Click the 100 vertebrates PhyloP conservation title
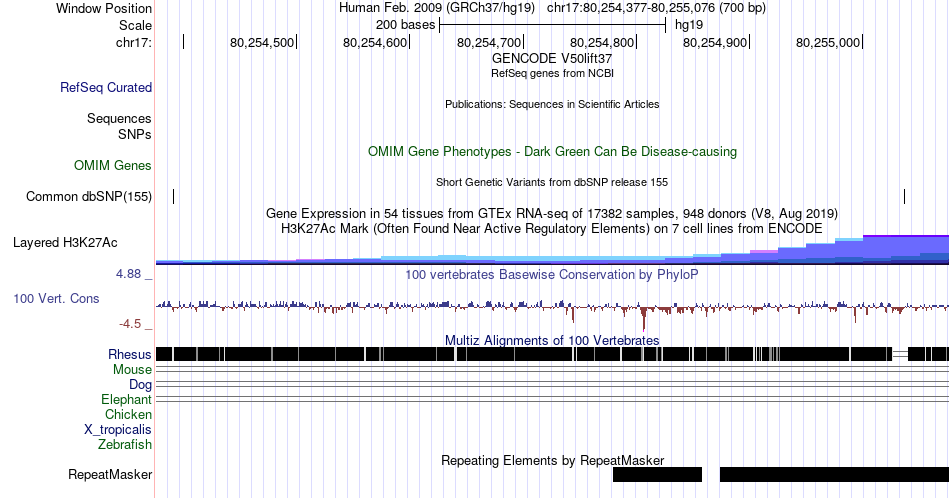This screenshot has width=950, height=498. click(552, 275)
